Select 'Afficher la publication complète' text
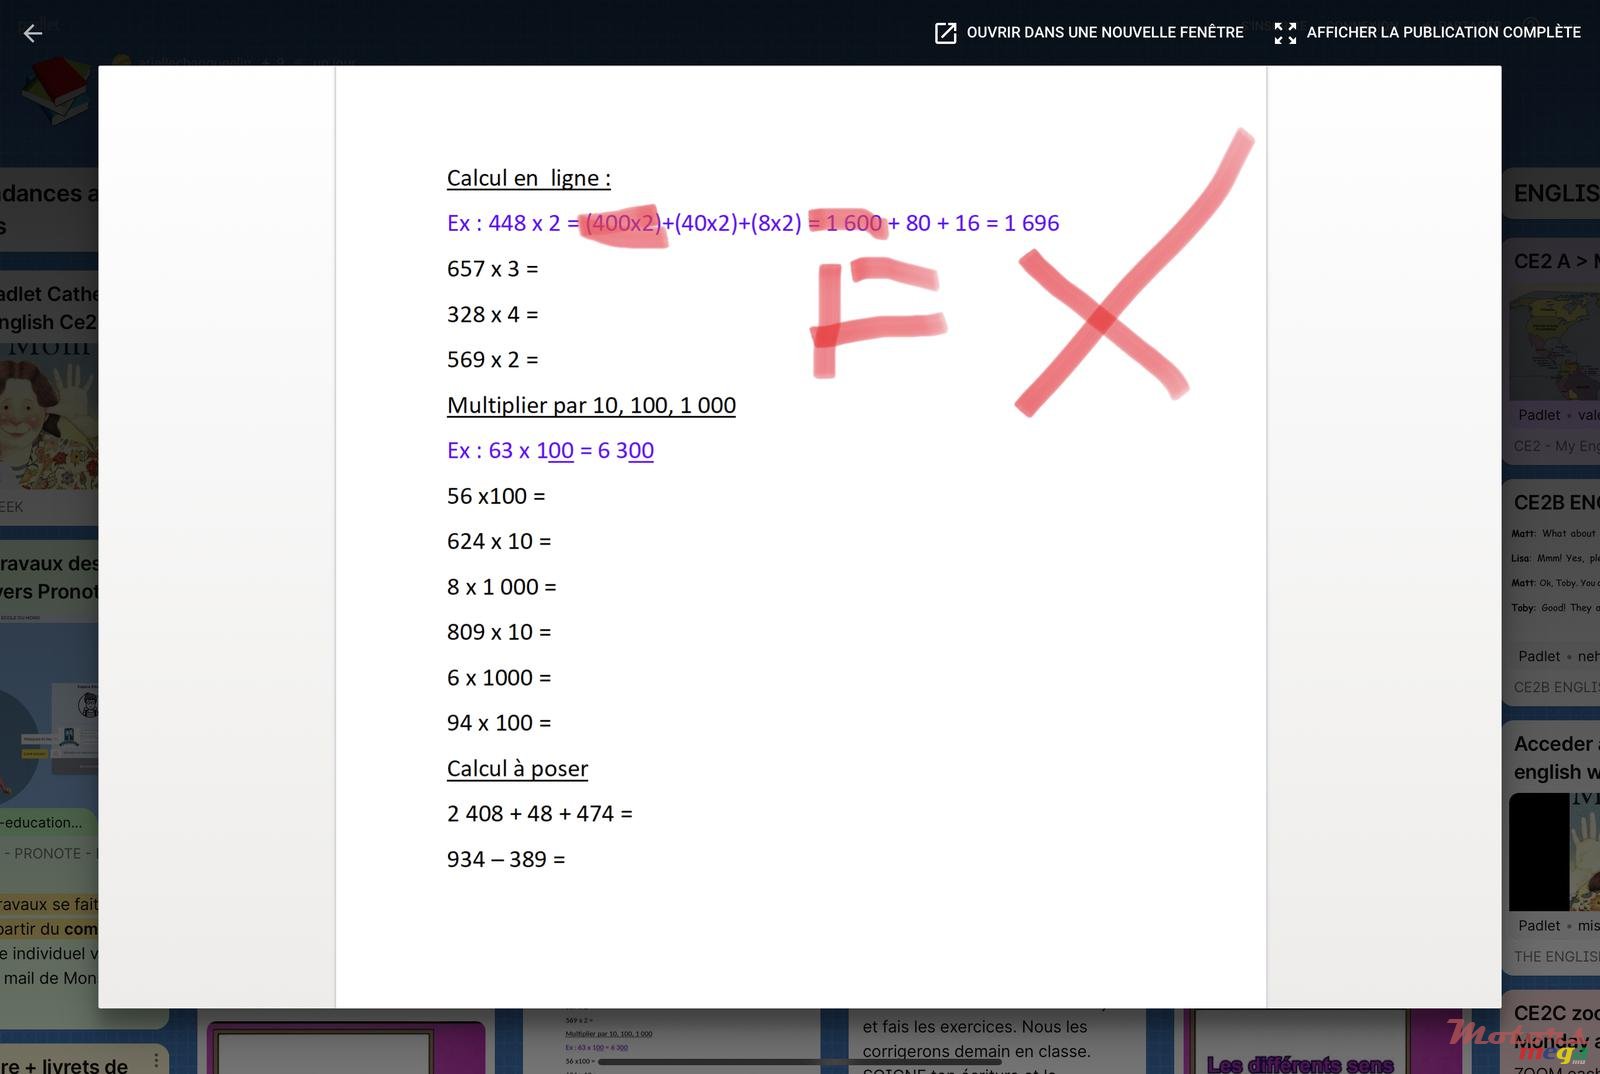Image resolution: width=1600 pixels, height=1074 pixels. pos(1443,33)
